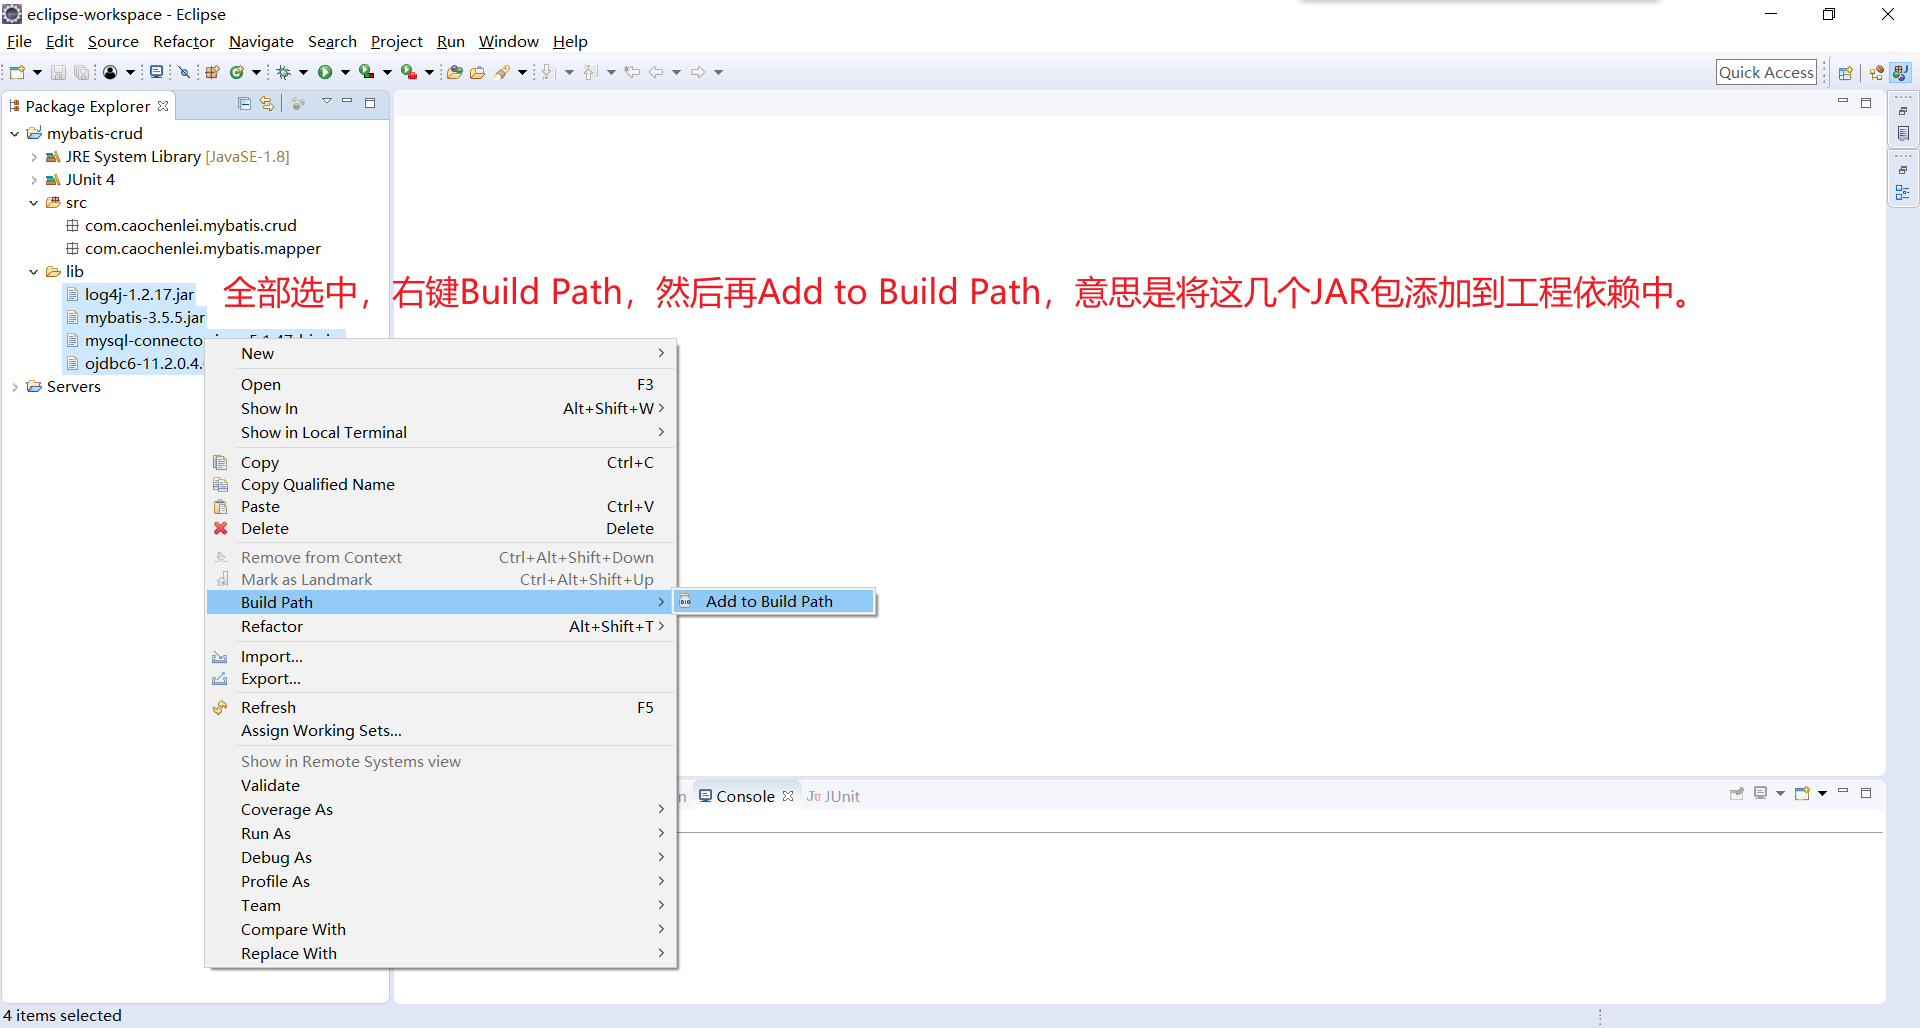Click the Debug bug icon

pyautogui.click(x=284, y=72)
